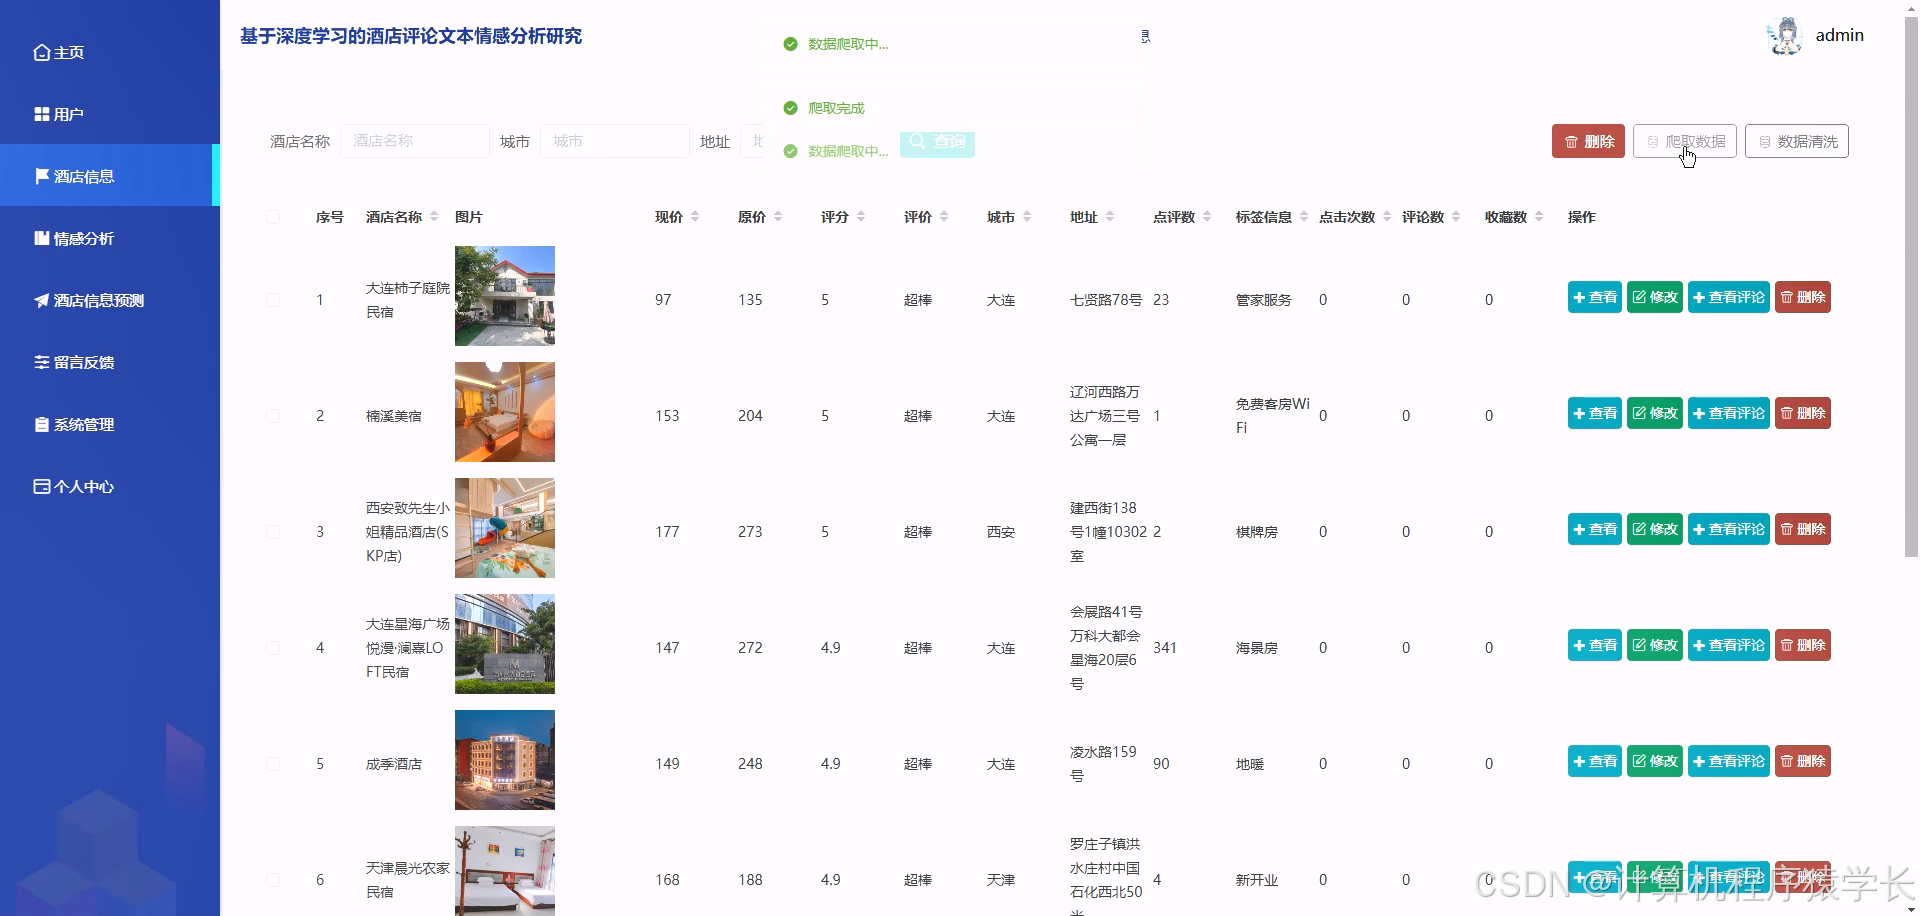1920x916 pixels.
Task: Open the 大连星海广场悦漫 building photo
Action: pyautogui.click(x=505, y=644)
